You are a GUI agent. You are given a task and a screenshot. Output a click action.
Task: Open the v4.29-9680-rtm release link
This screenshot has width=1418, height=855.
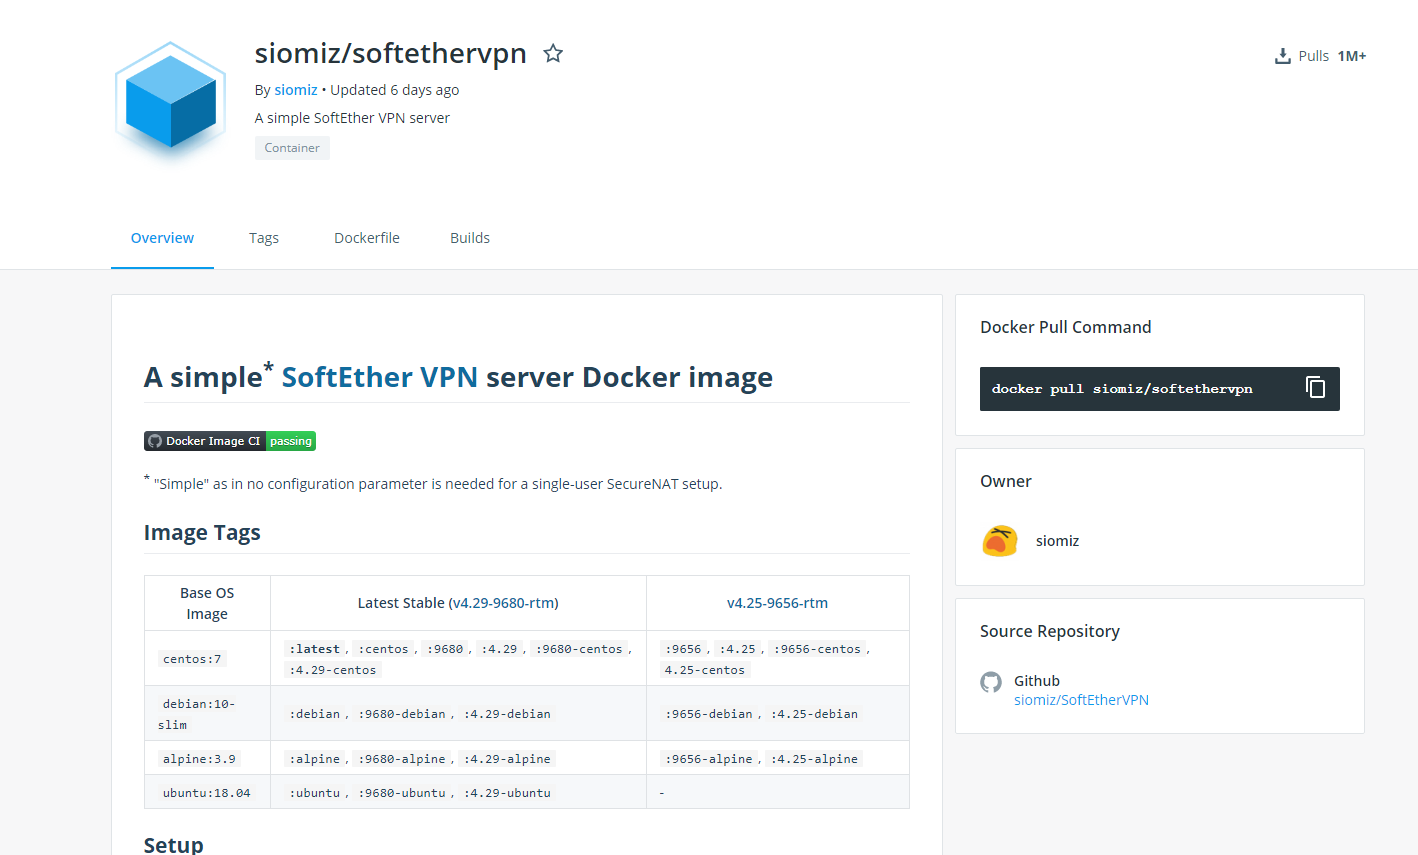click(x=503, y=603)
